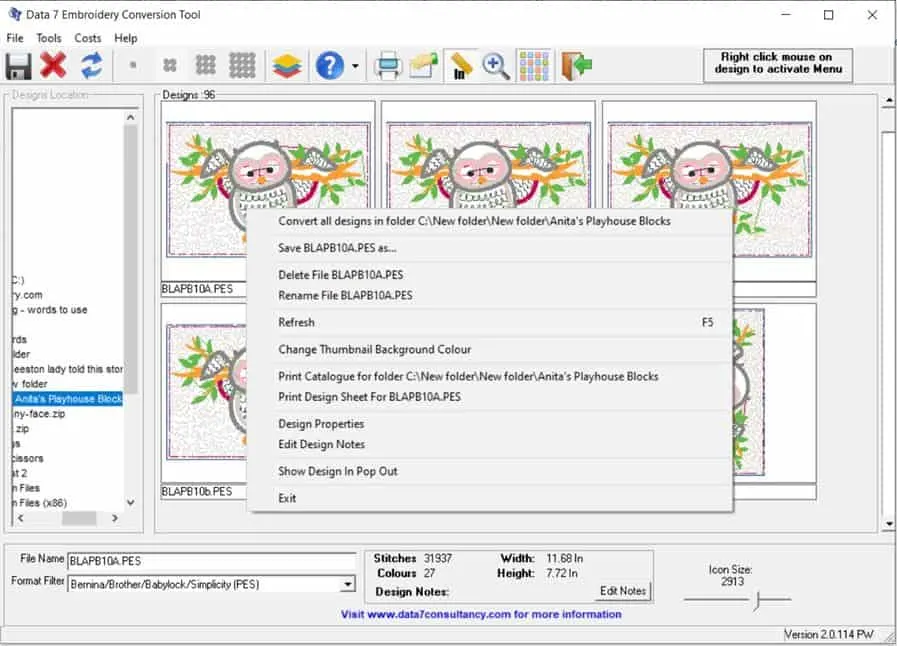Select the single-square smallest thumbnail size icon
Image resolution: width=897 pixels, height=646 pixels.
(x=133, y=65)
